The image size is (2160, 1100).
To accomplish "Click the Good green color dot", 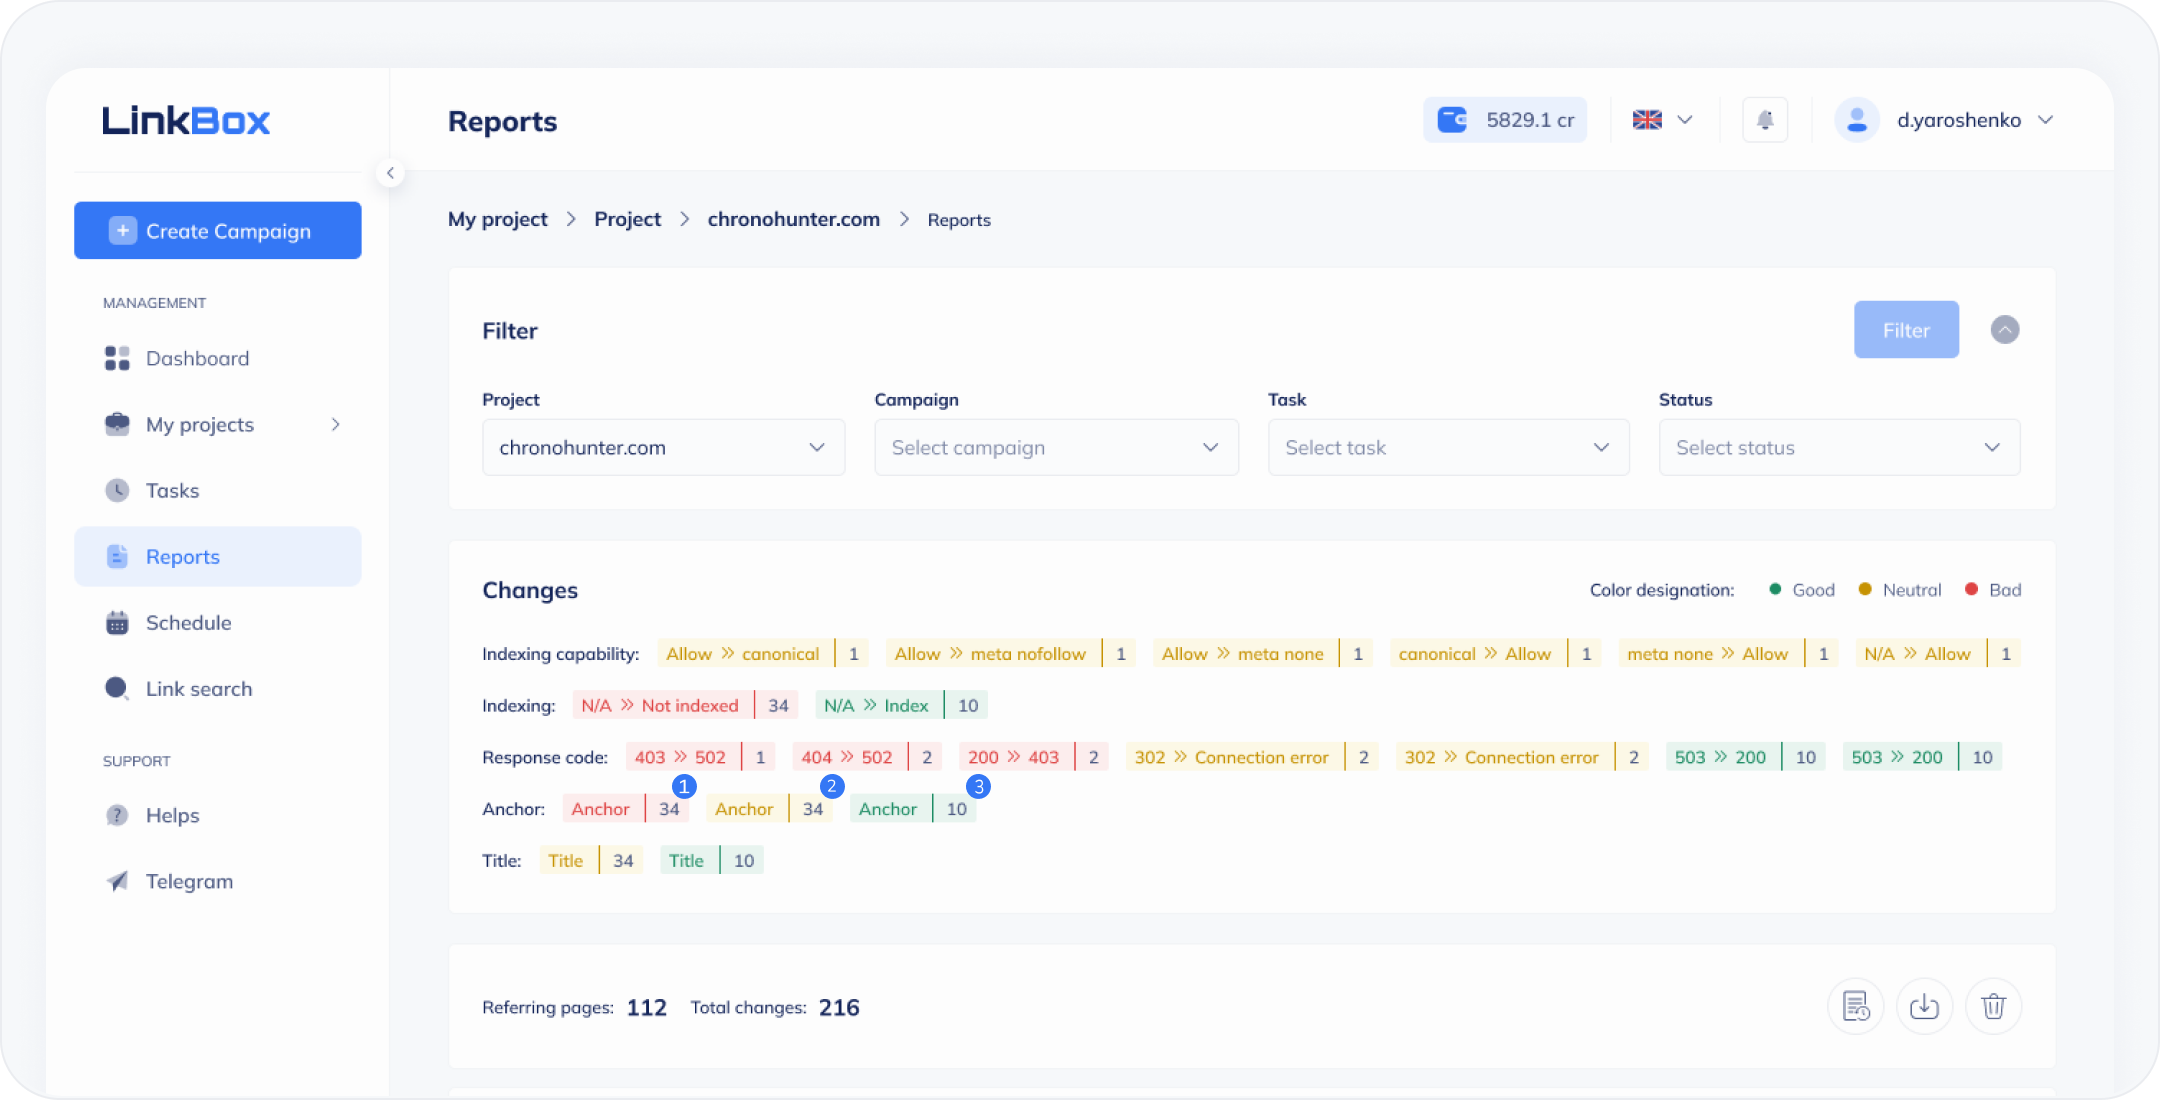I will (1775, 589).
